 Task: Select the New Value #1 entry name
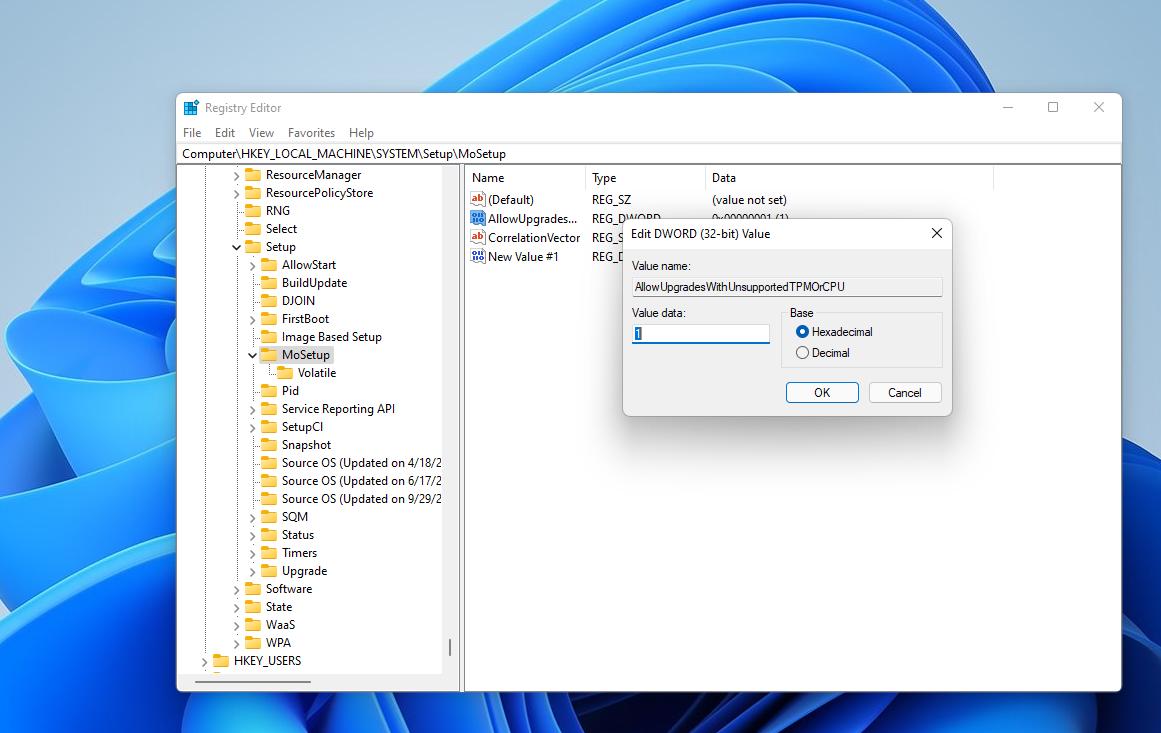pyautogui.click(x=523, y=256)
